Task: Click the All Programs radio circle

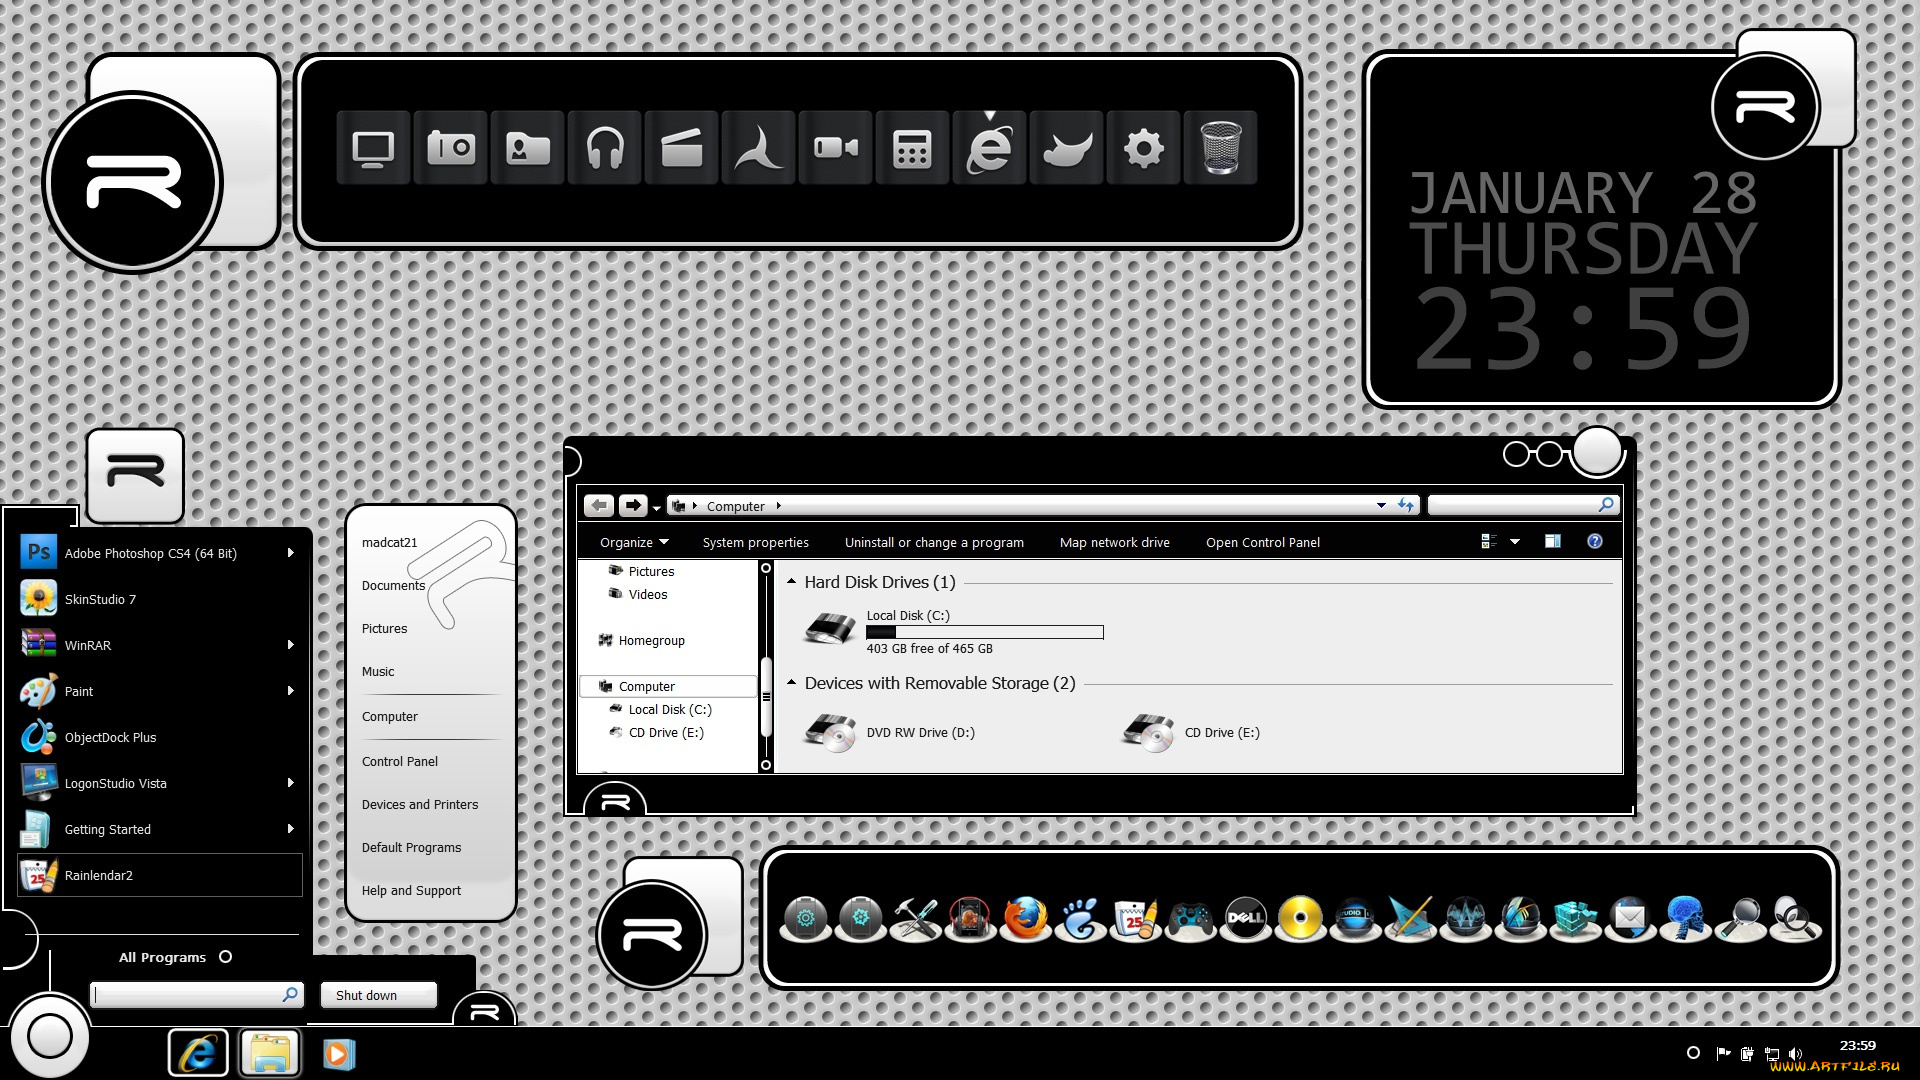Action: coord(226,957)
